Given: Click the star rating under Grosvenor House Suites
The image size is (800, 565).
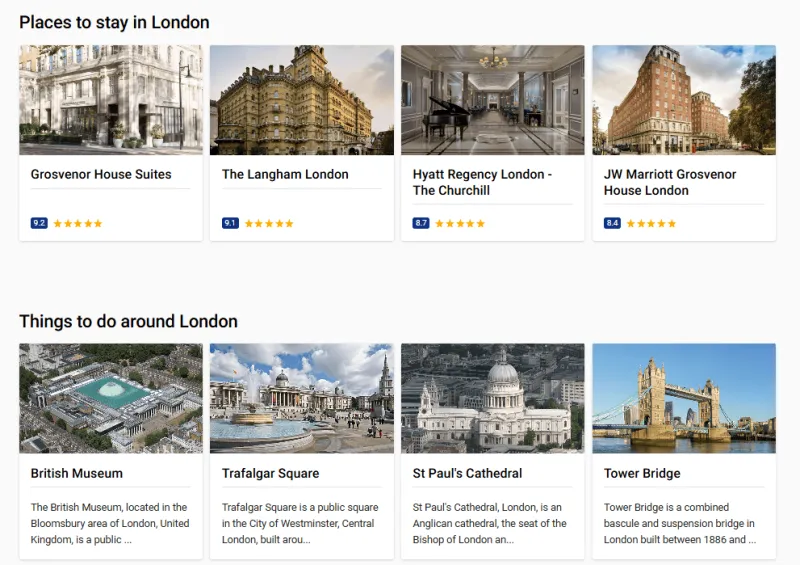Looking at the screenshot, I should tap(78, 223).
